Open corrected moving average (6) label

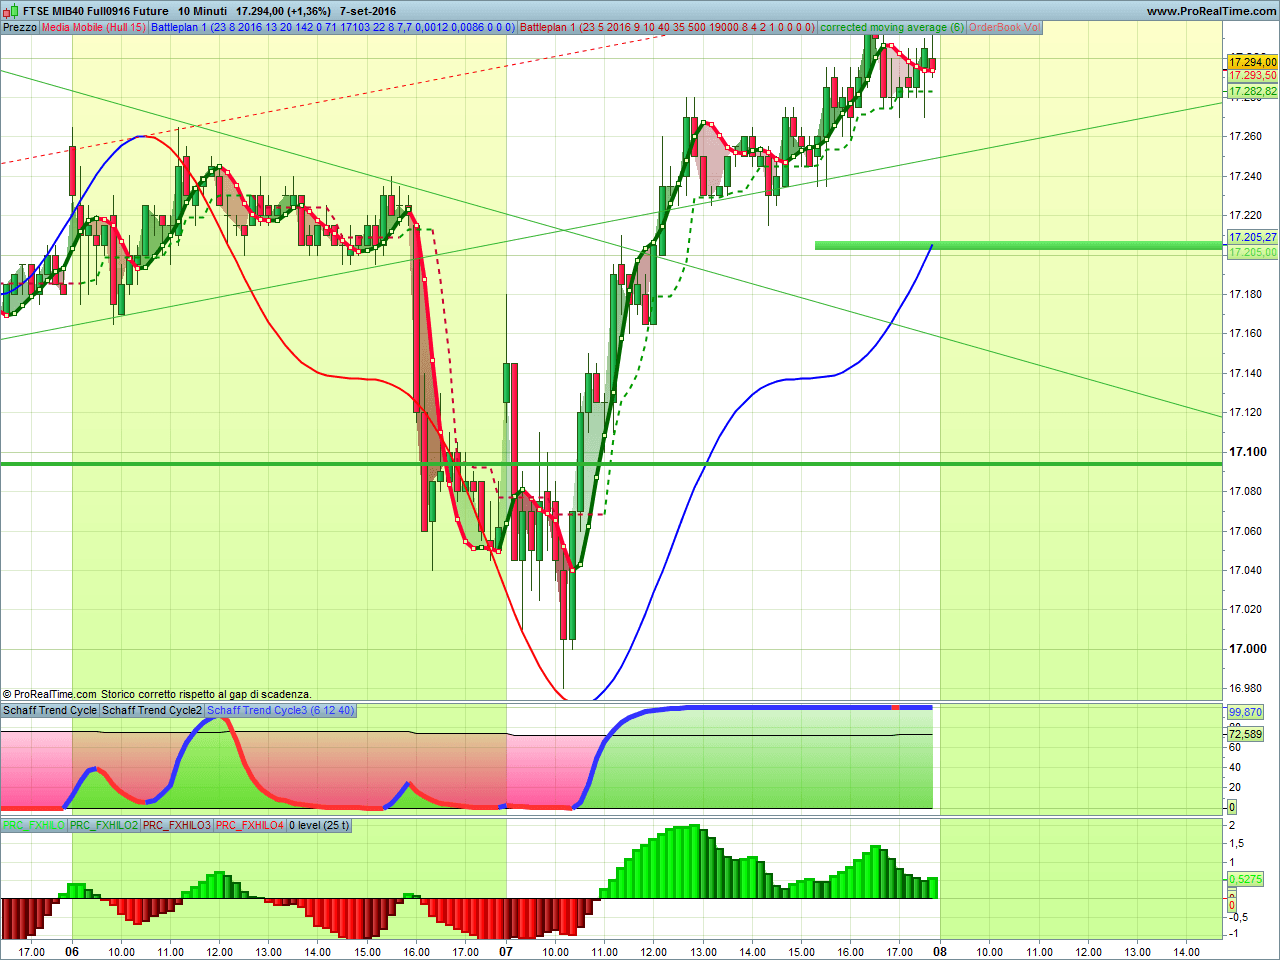click(x=892, y=27)
